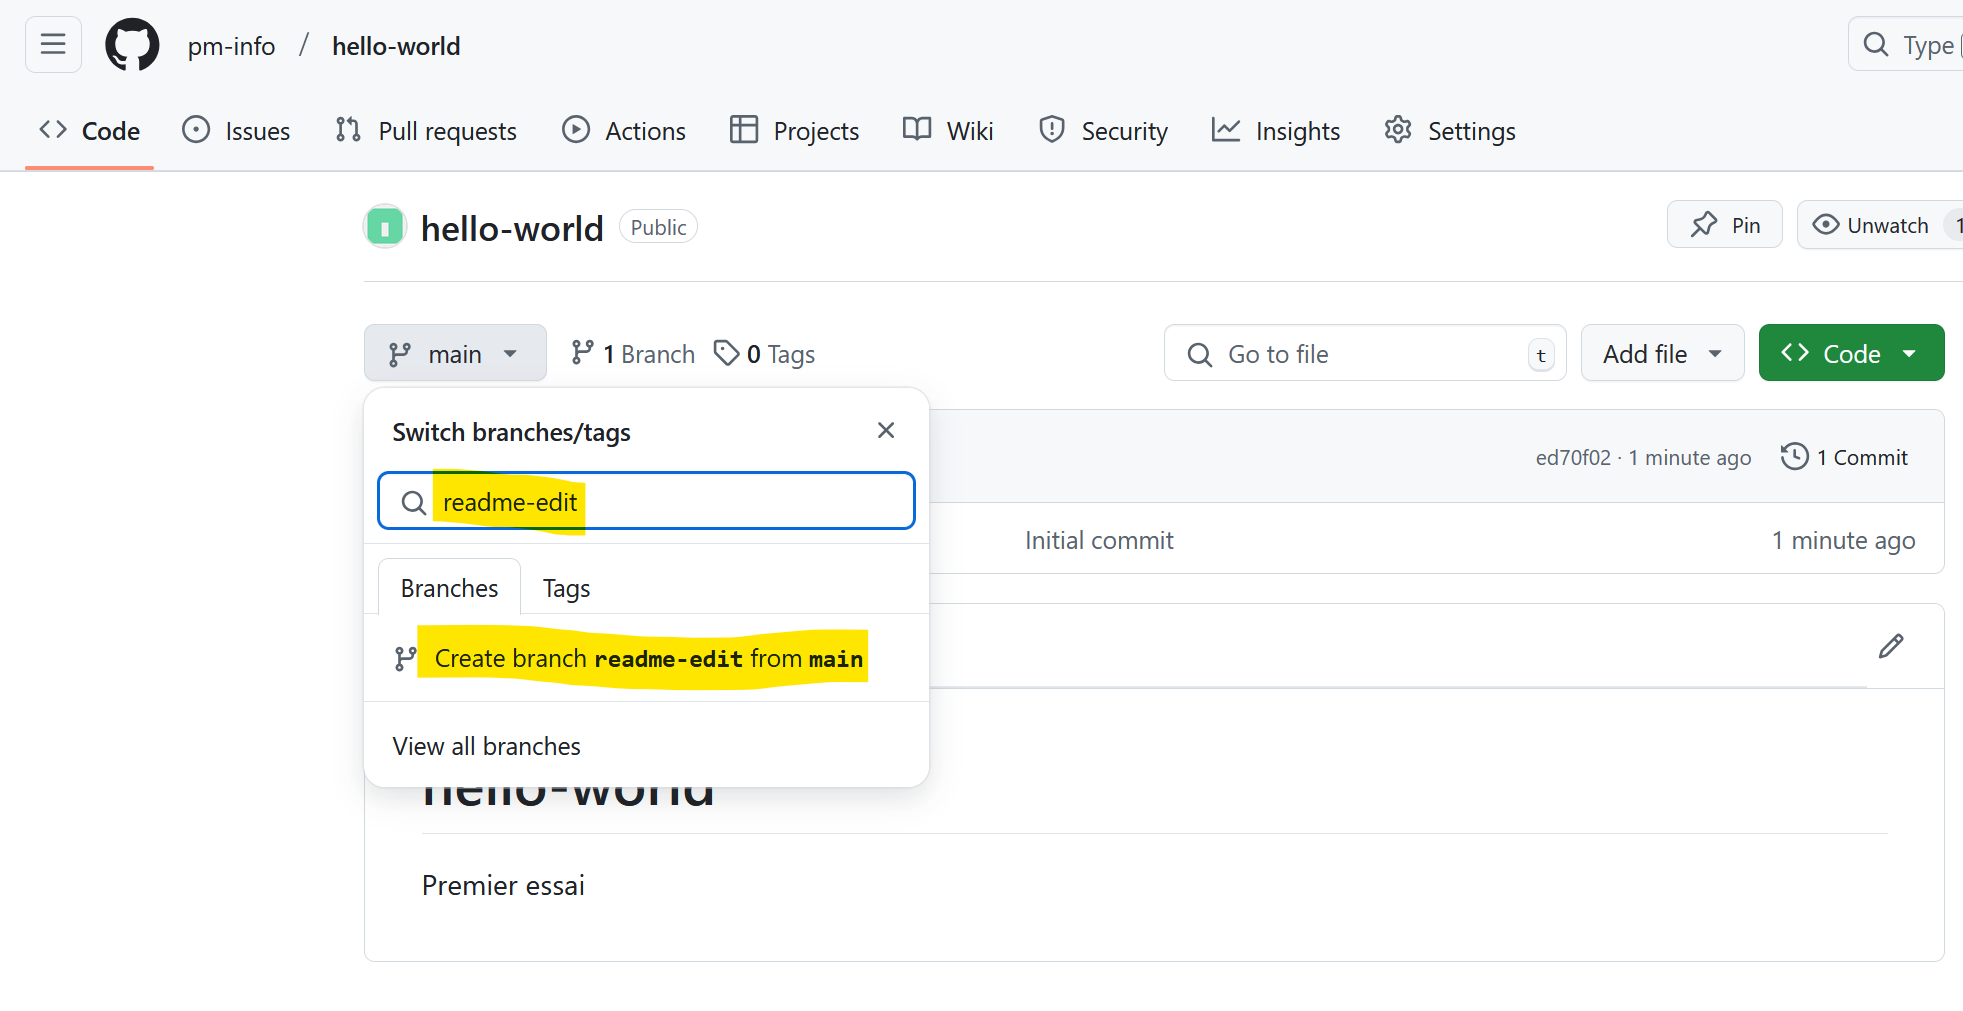The image size is (1963, 1011).
Task: Toggle Unwatch for this repository
Action: coord(1871,225)
